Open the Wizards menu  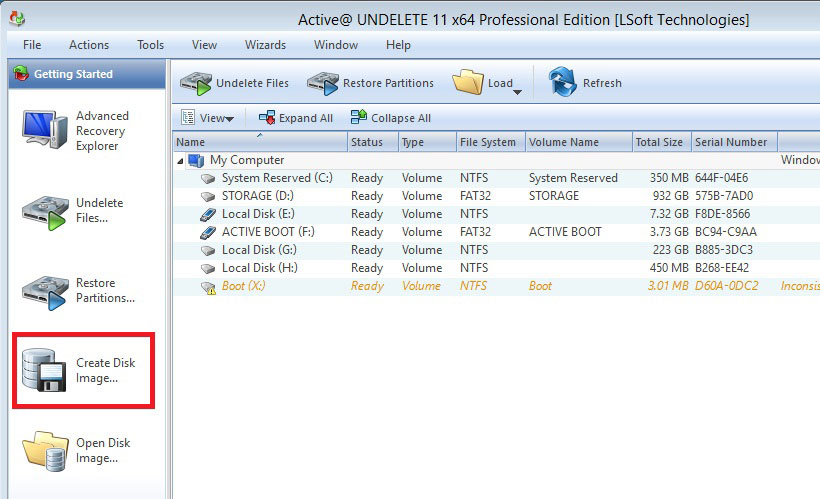click(266, 45)
